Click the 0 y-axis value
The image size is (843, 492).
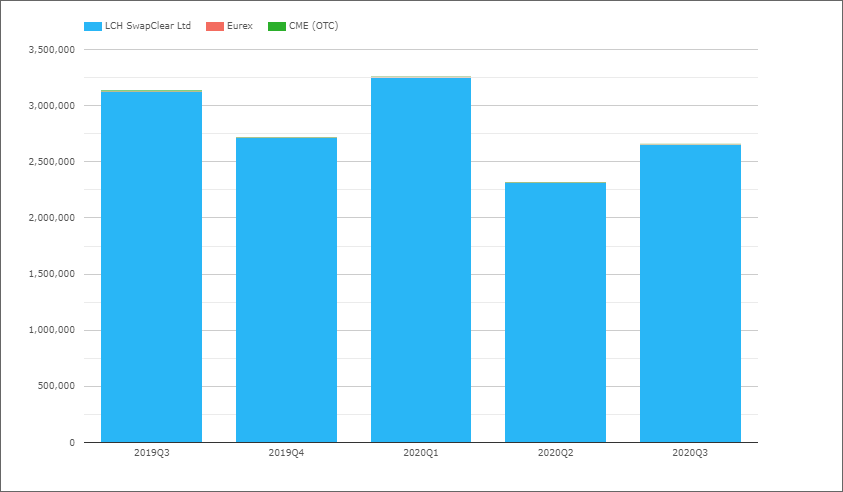(x=72, y=443)
